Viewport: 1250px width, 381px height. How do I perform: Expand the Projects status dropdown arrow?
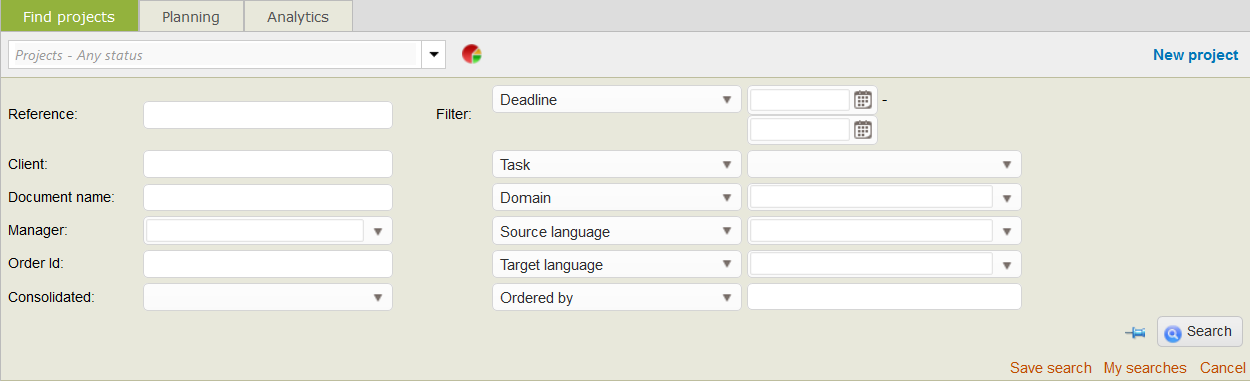click(434, 54)
